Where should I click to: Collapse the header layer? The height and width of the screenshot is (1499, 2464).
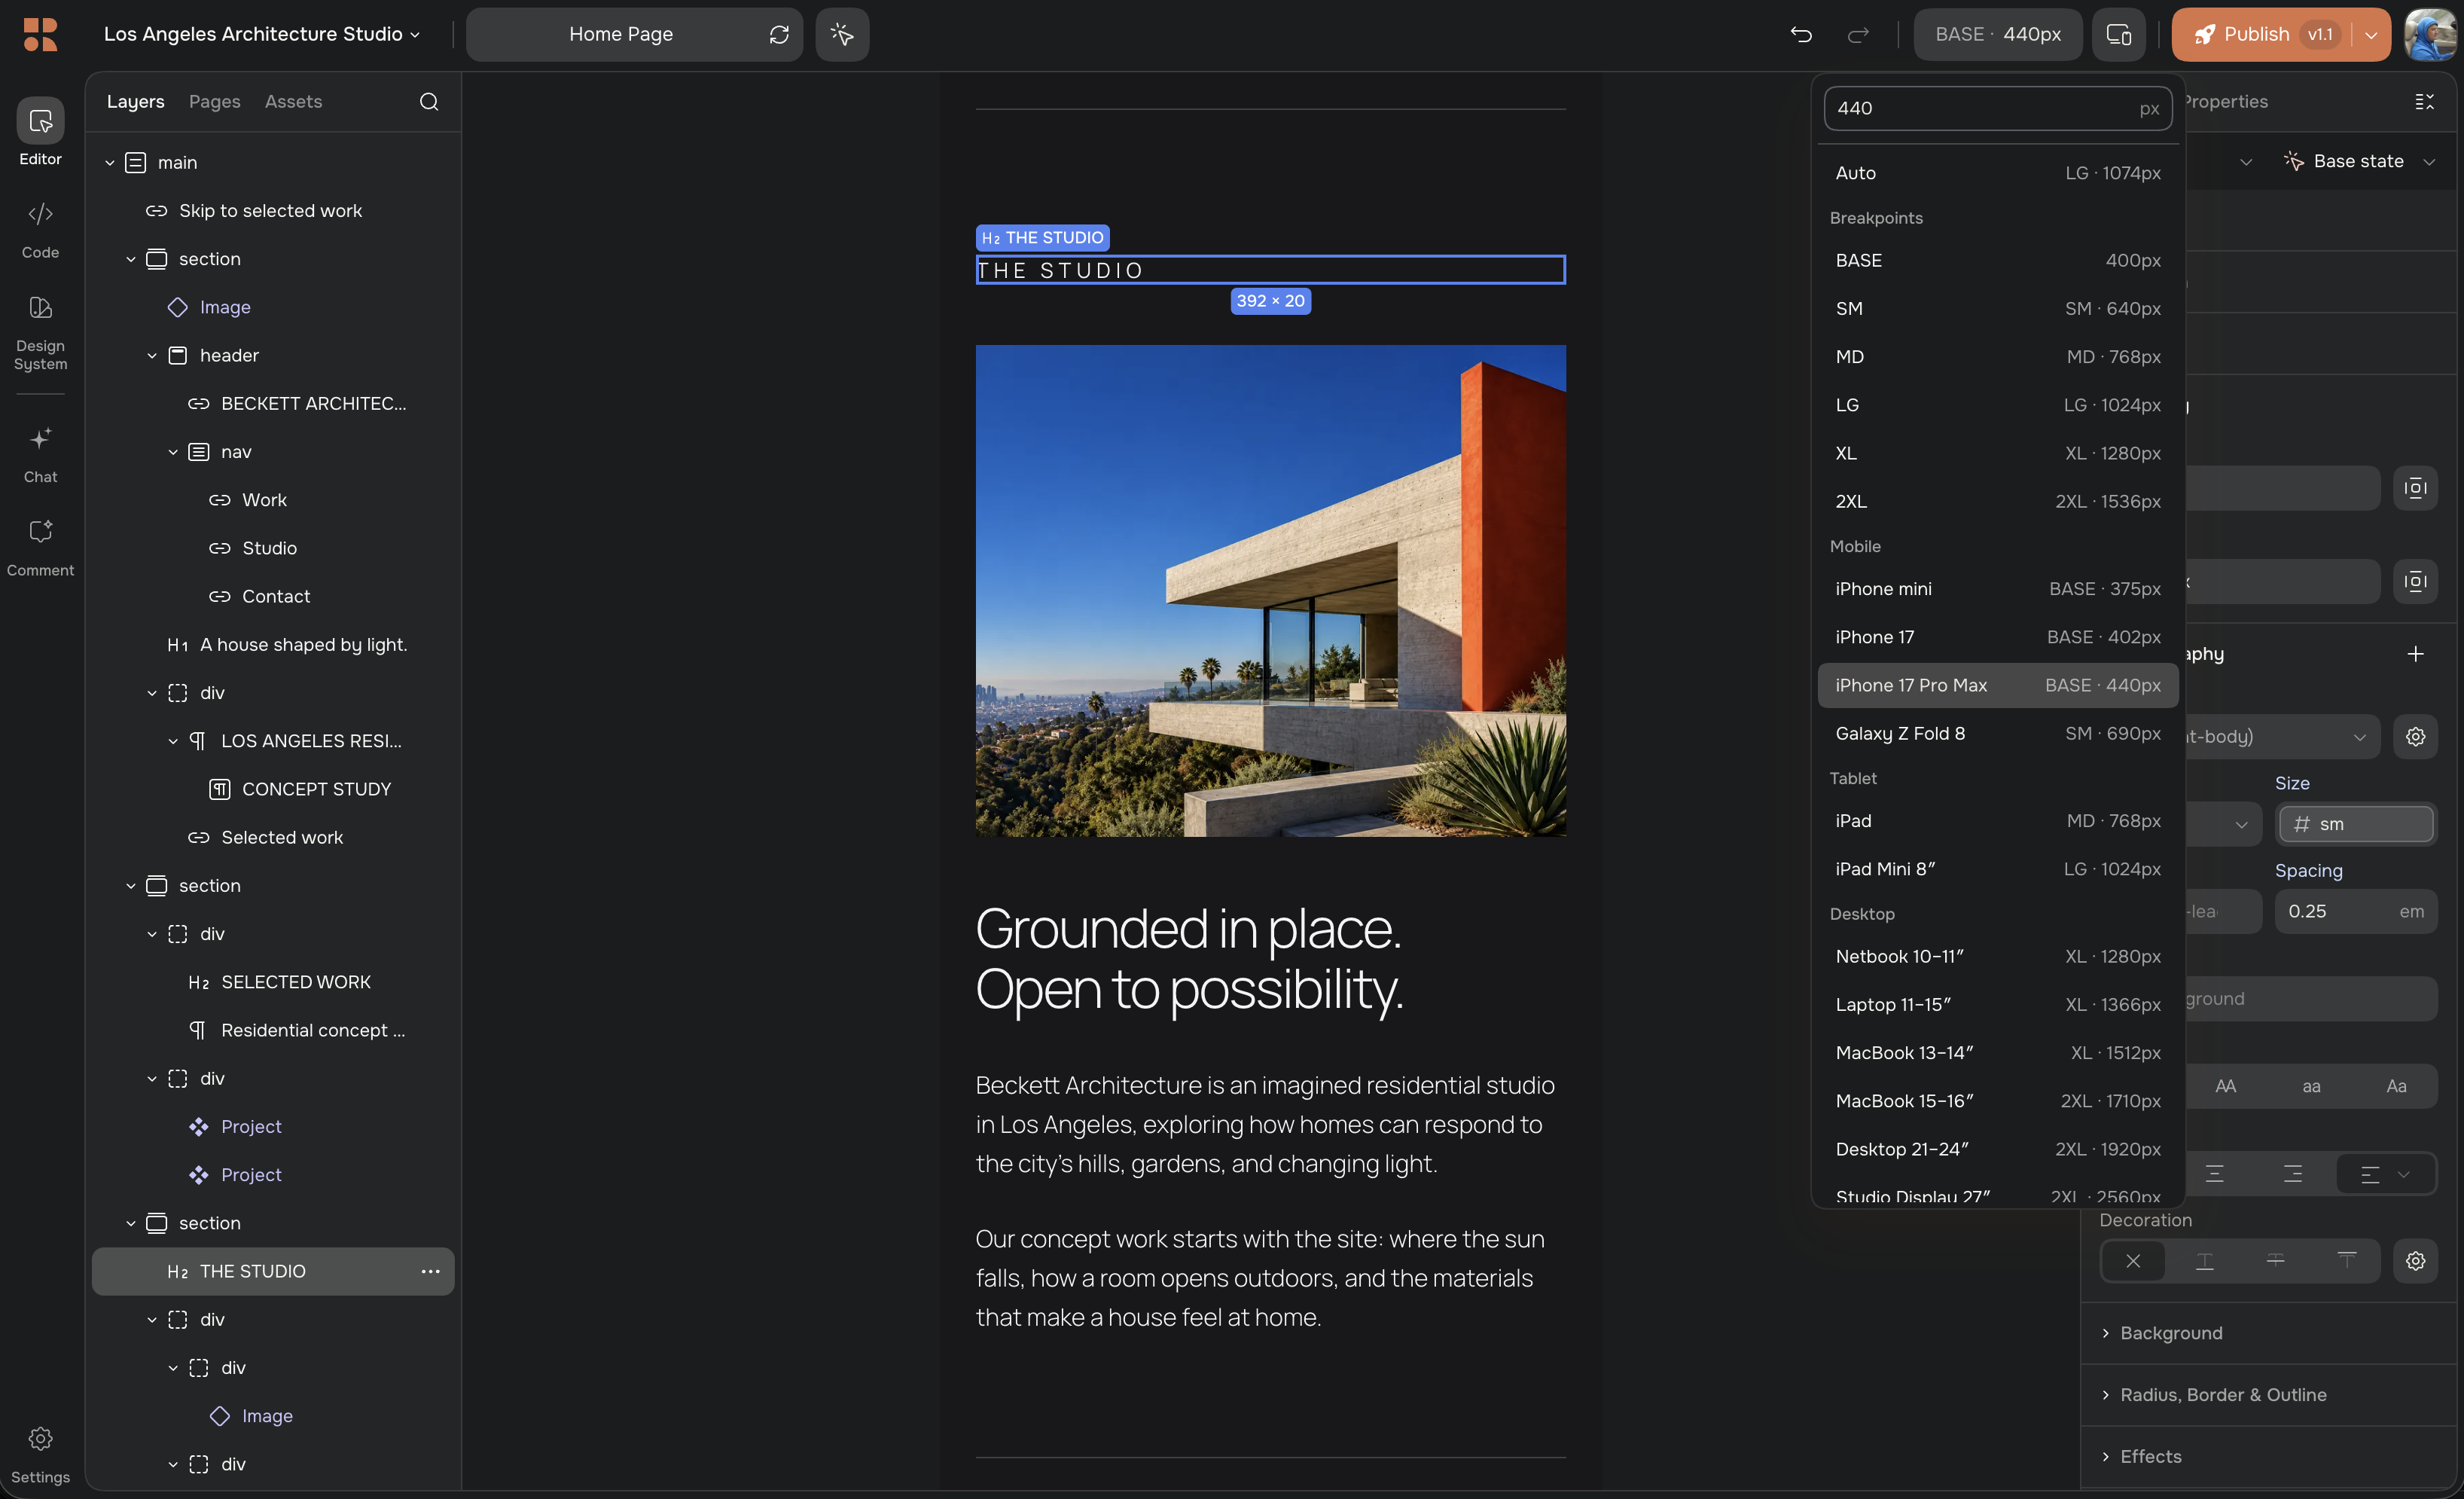click(151, 355)
